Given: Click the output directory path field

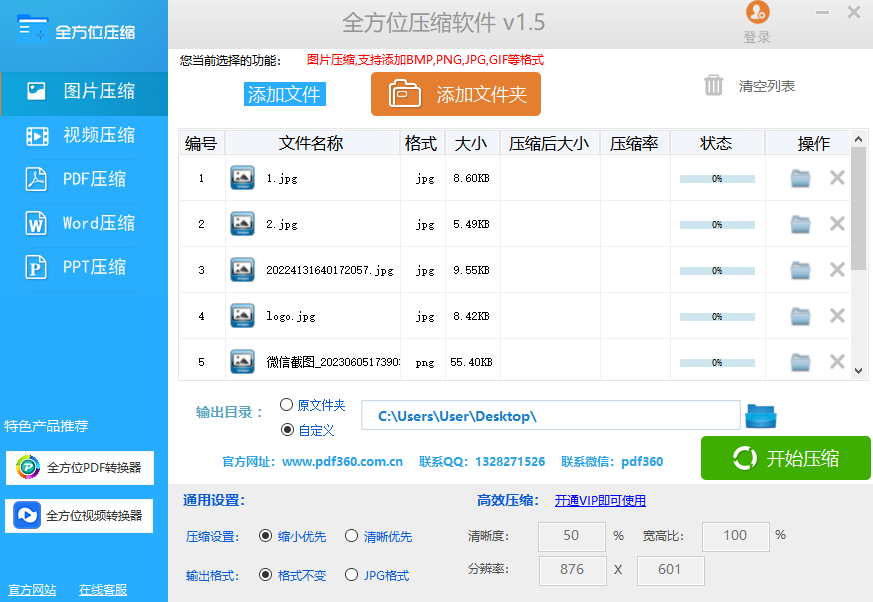Looking at the screenshot, I should (550, 416).
